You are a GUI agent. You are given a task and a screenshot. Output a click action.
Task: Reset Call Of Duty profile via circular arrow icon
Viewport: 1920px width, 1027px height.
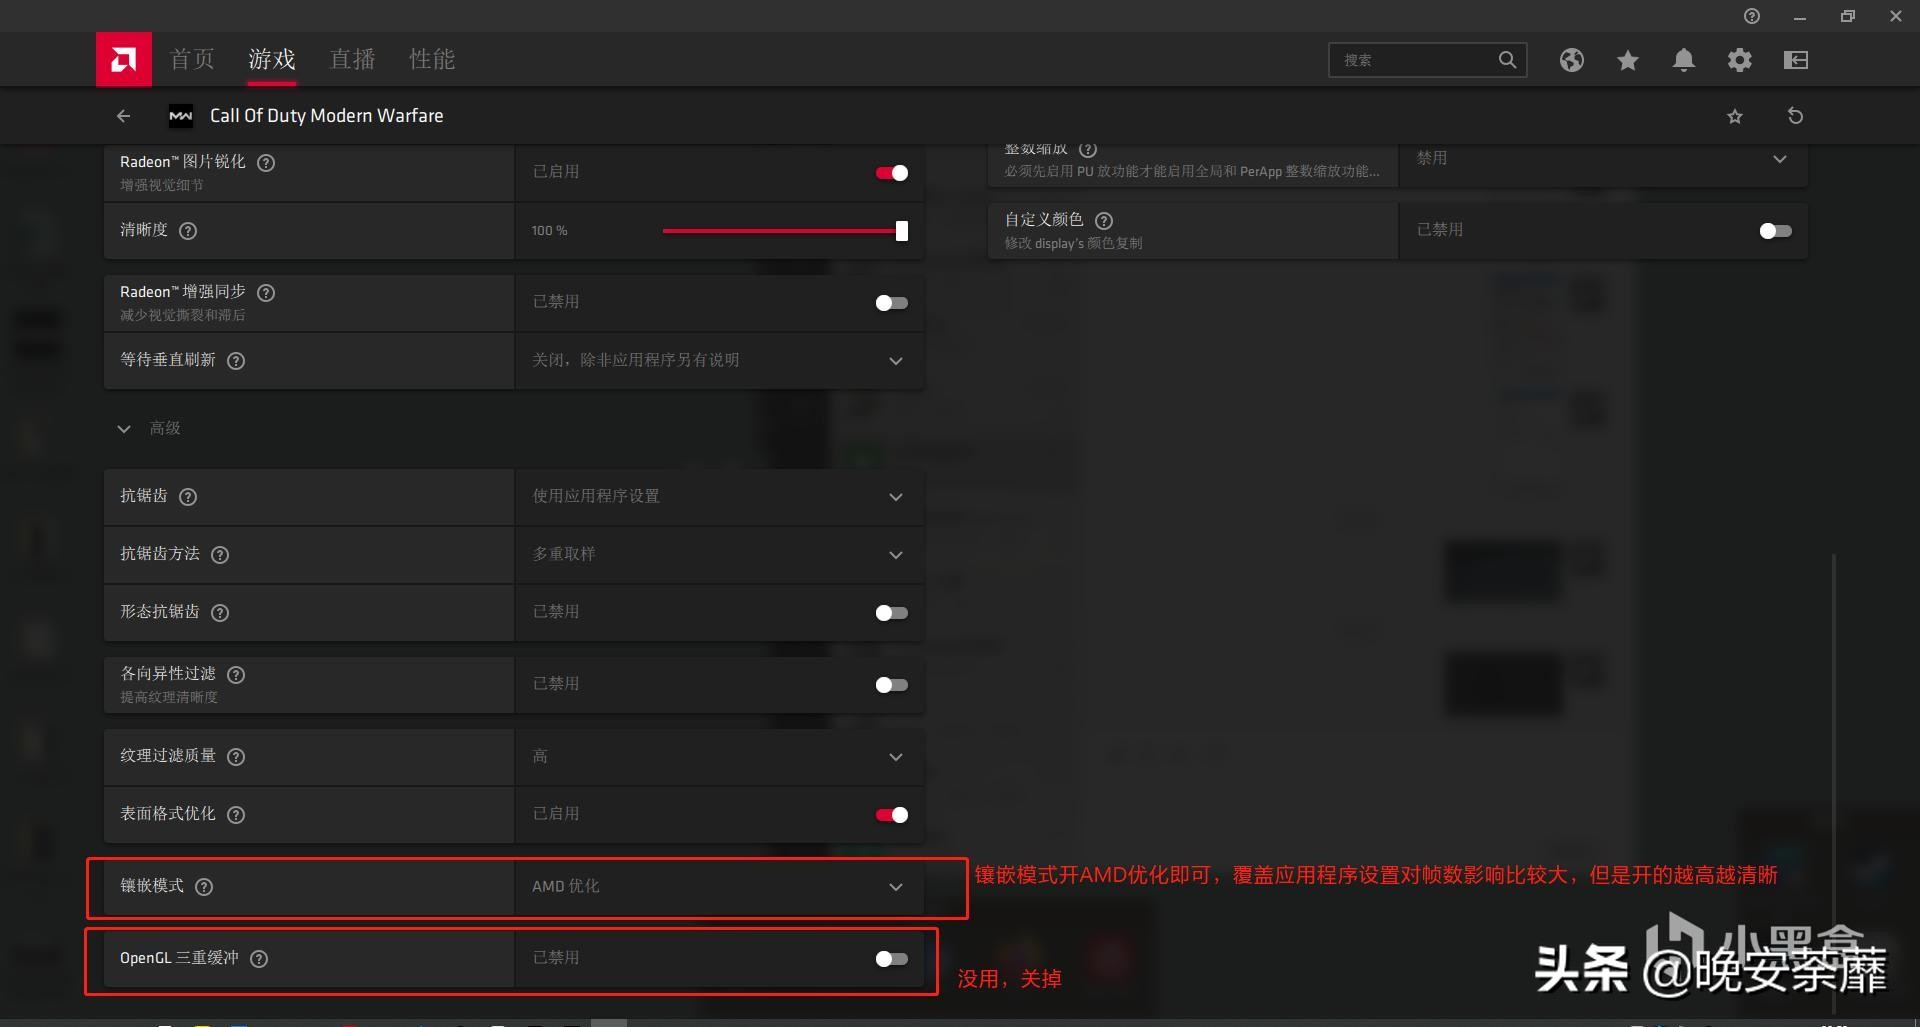click(x=1795, y=115)
